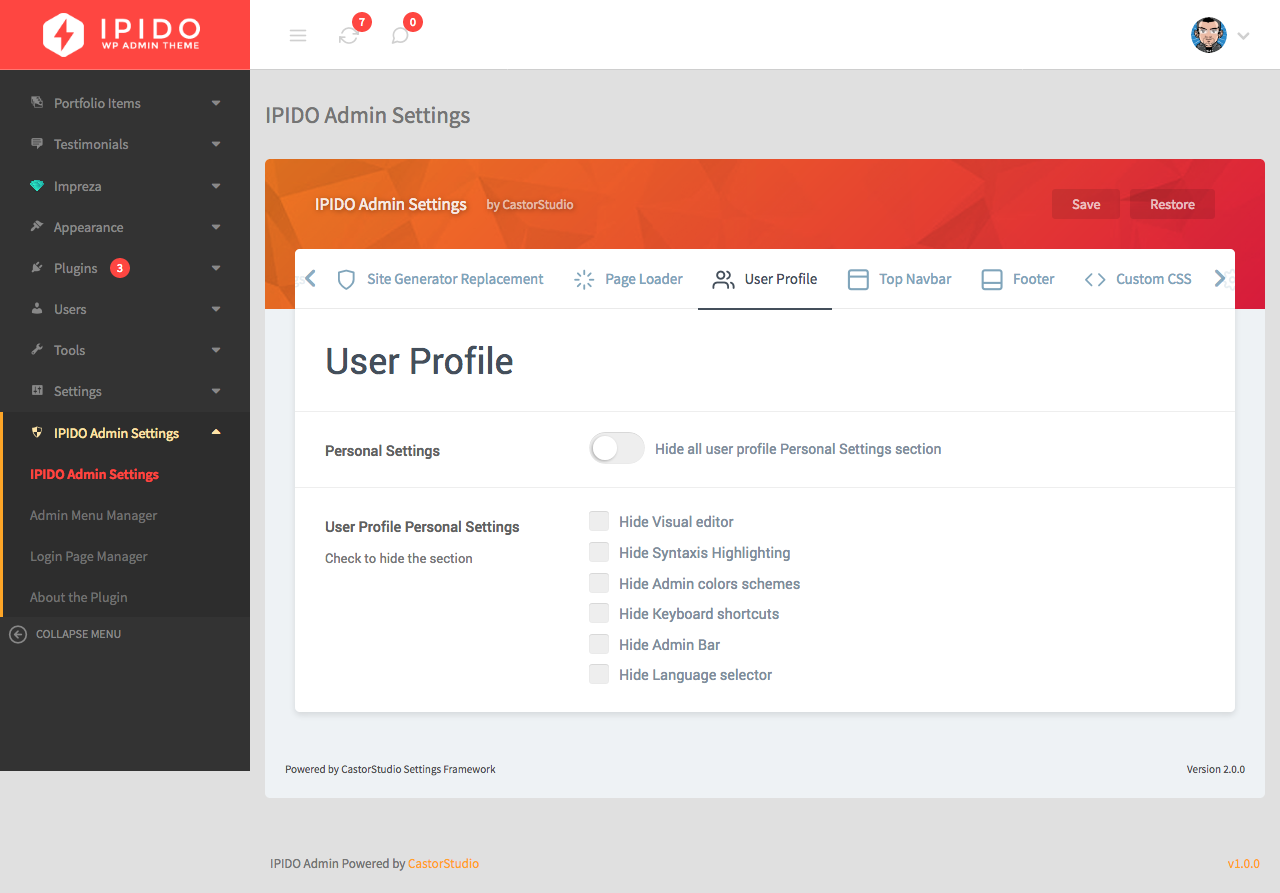1280x893 pixels.
Task: Expand the Portfolio Items submenu arrow
Action: [216, 103]
